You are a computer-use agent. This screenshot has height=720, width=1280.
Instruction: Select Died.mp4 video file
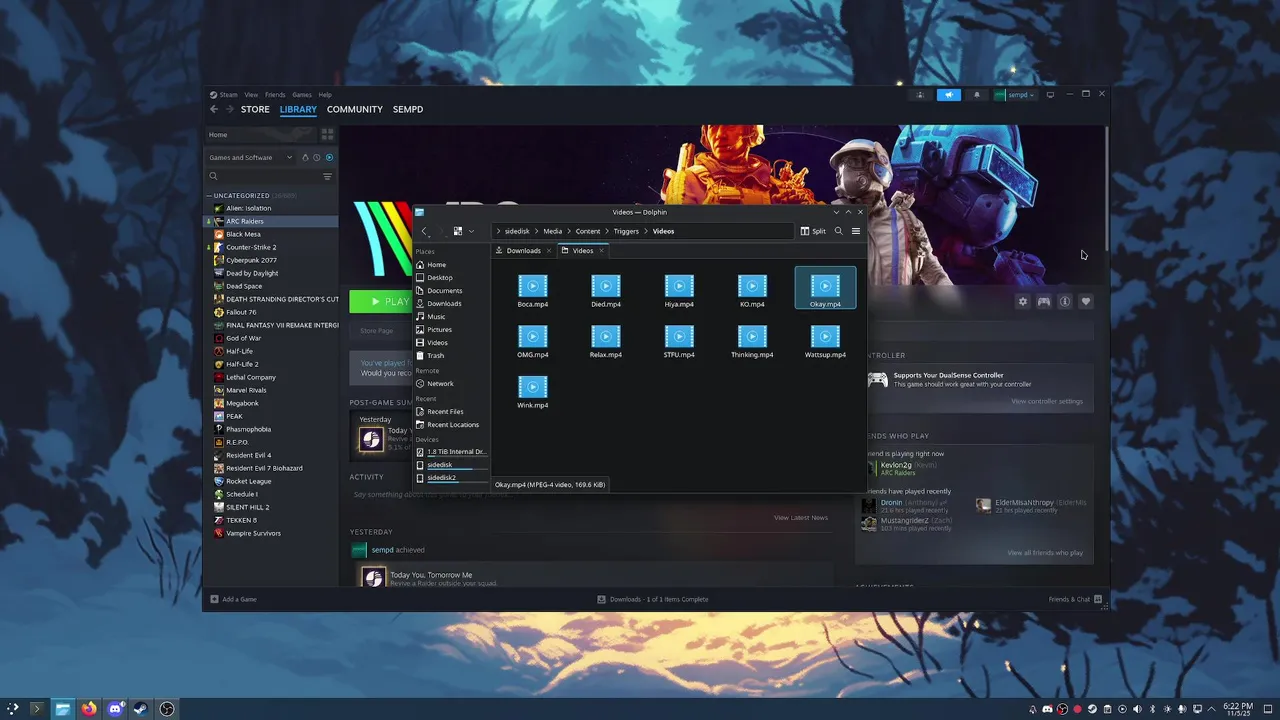tap(606, 291)
